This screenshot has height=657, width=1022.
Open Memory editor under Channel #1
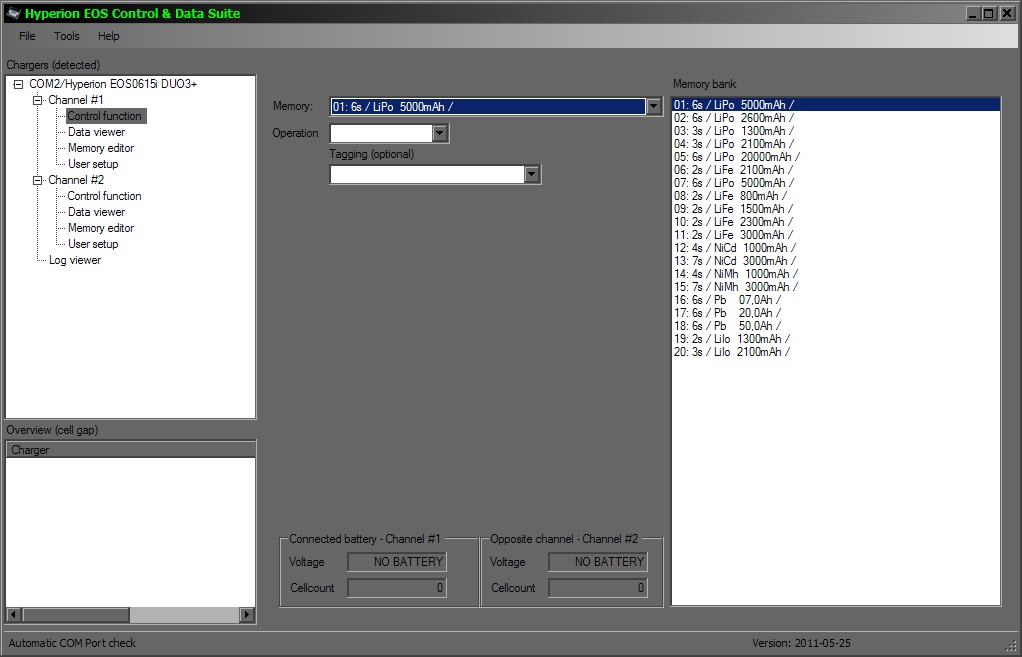[x=101, y=148]
